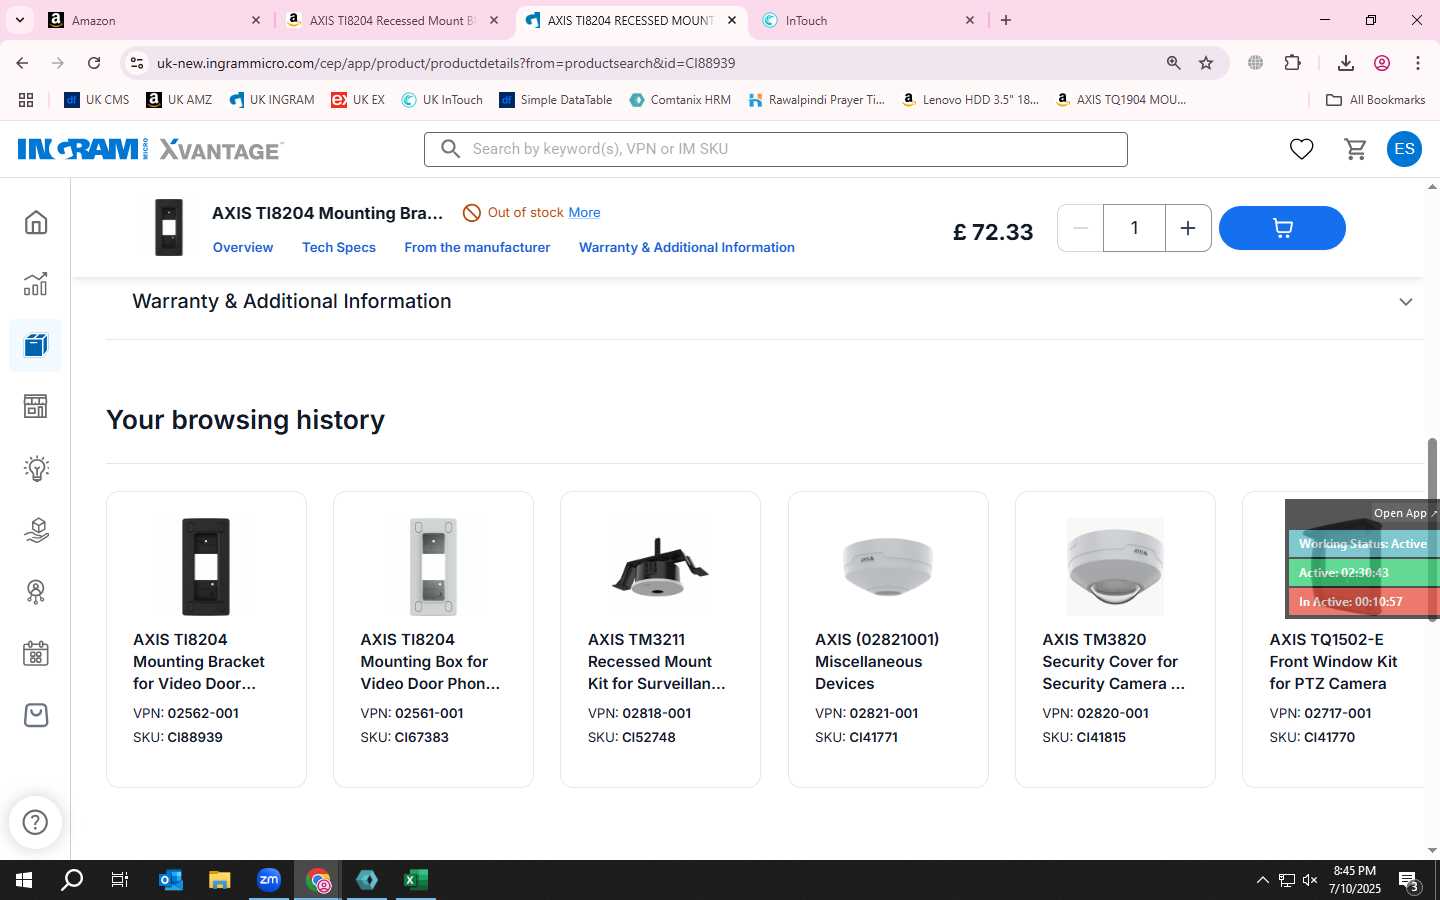
Task: Switch to the Amazon browser tab
Action: pyautogui.click(x=155, y=20)
